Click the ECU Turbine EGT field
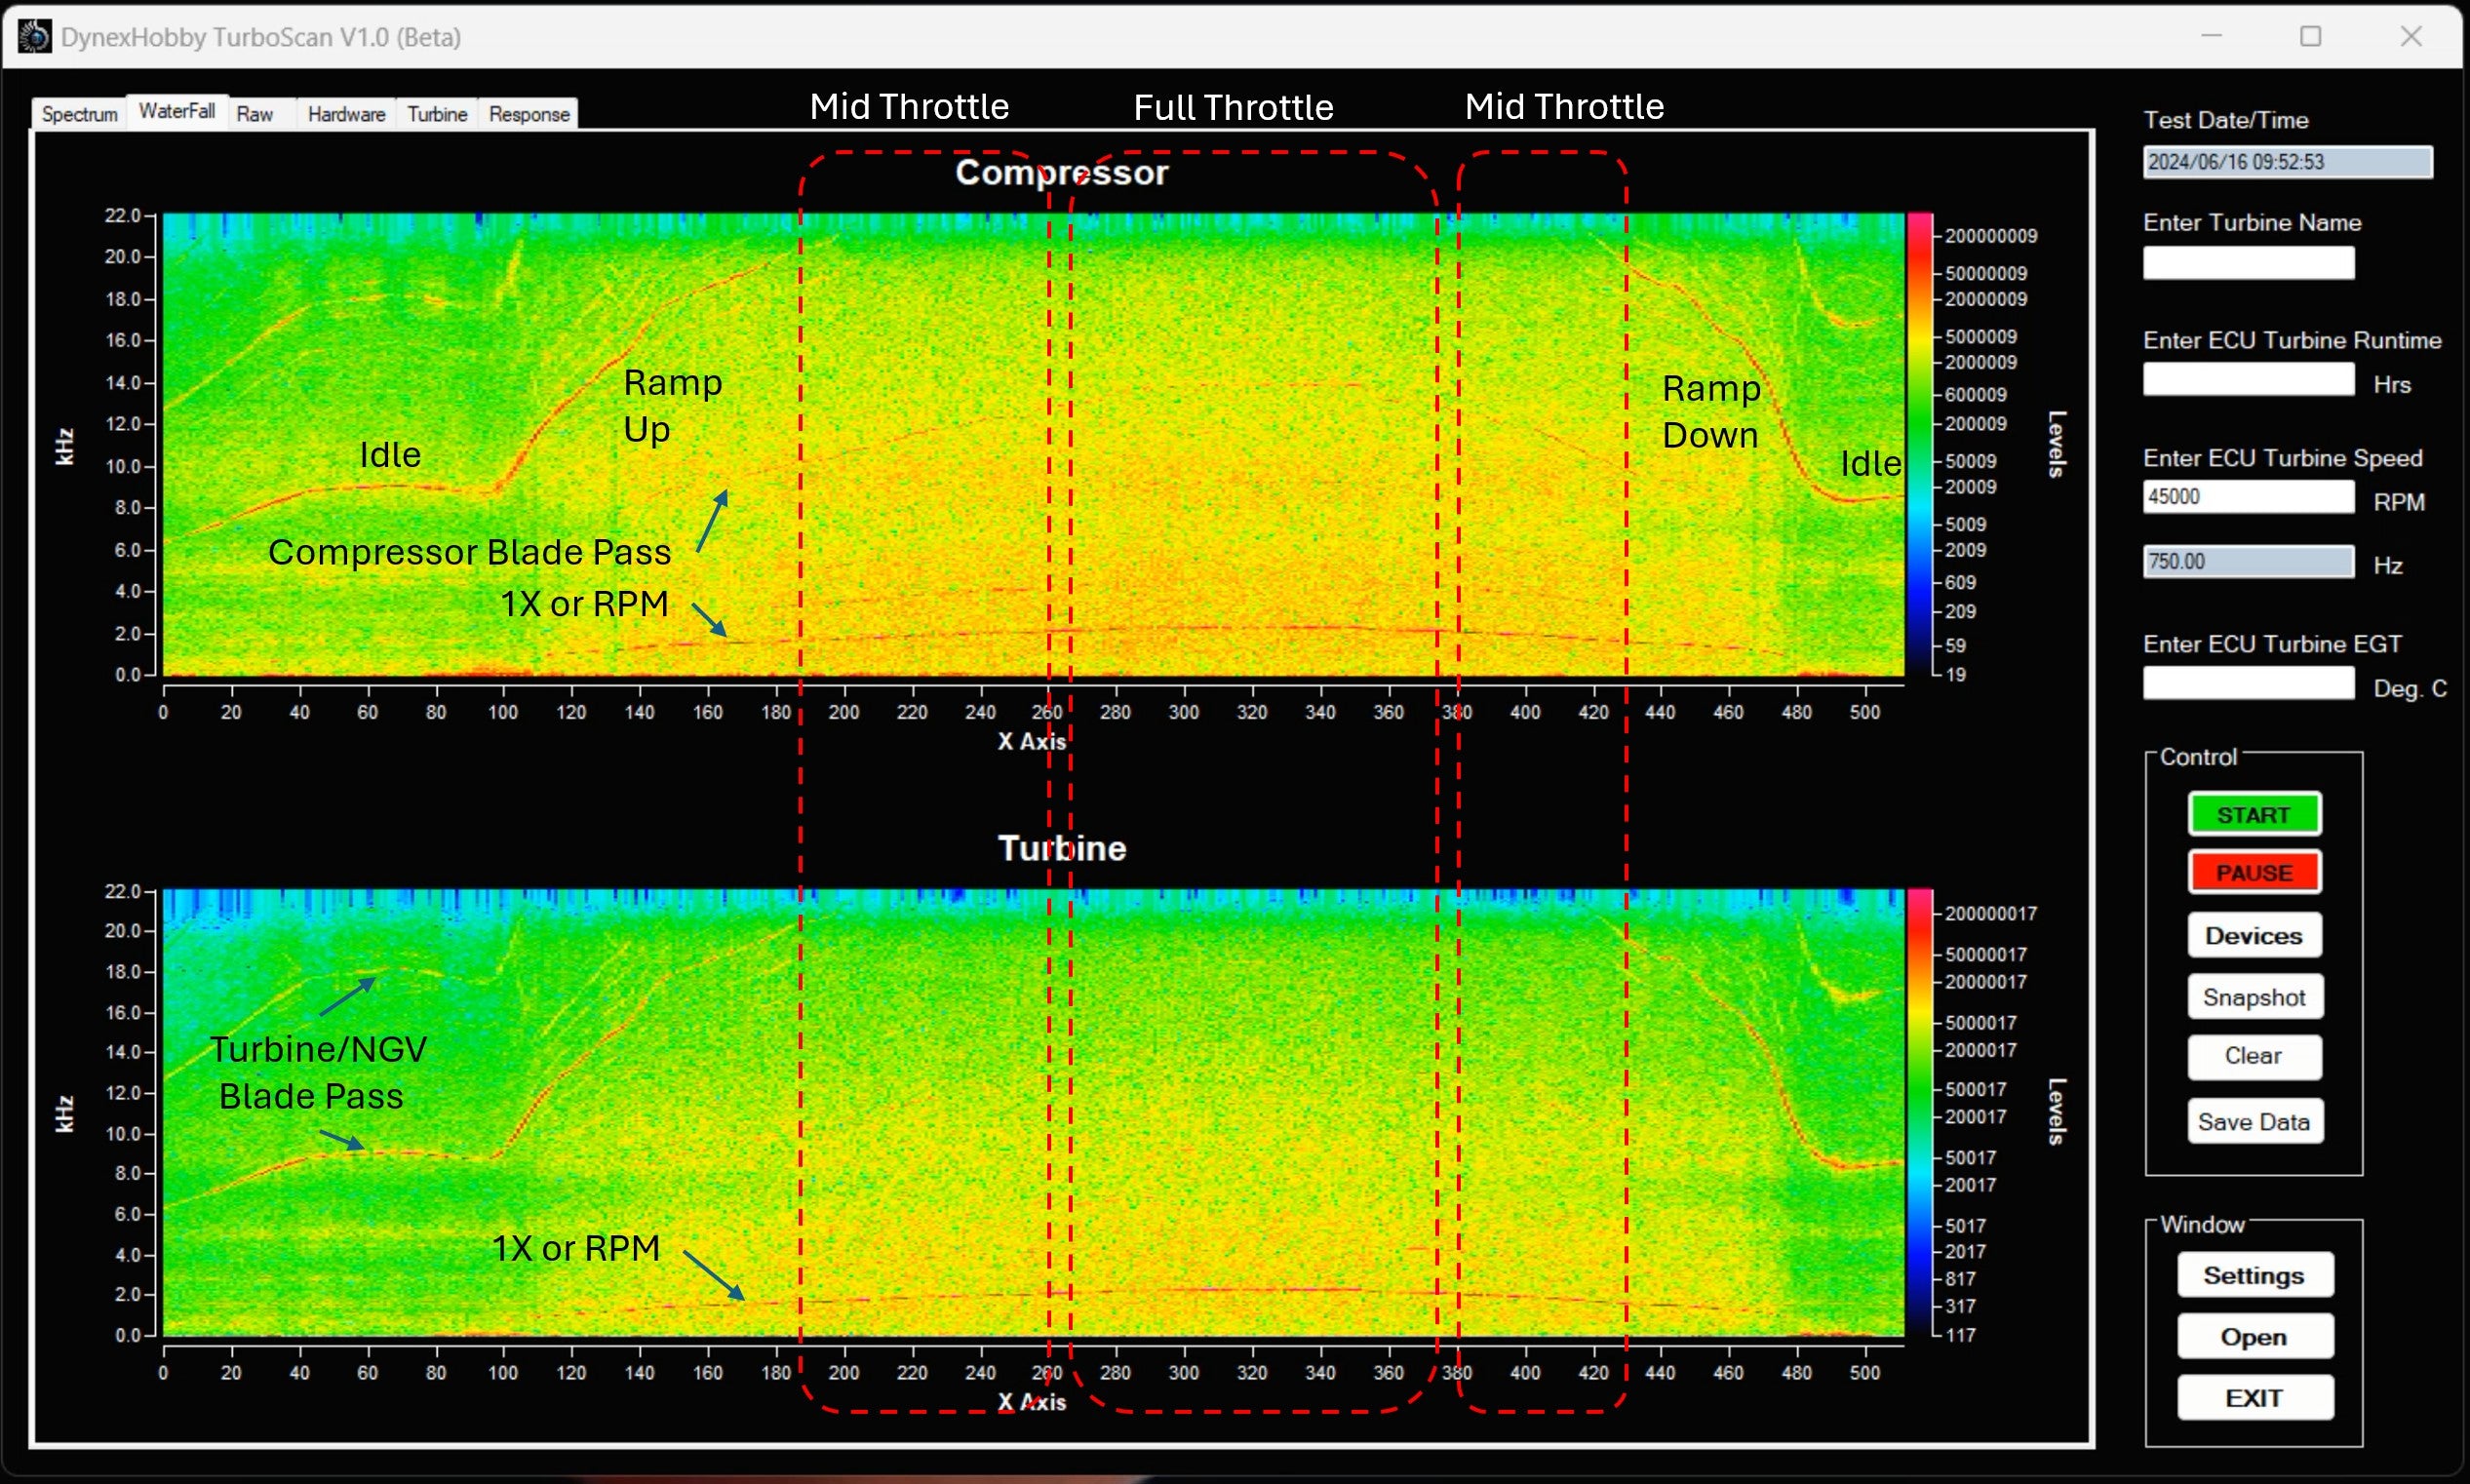 point(2247,684)
